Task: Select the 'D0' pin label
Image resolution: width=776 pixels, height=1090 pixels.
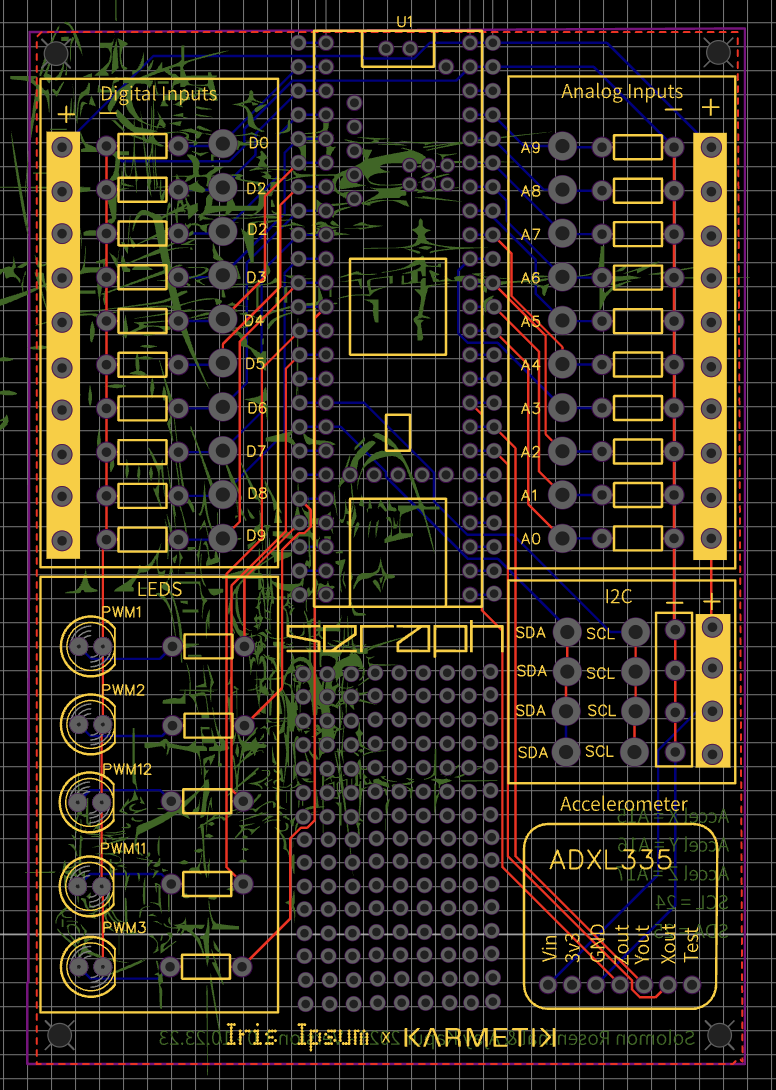Action: (x=258, y=143)
